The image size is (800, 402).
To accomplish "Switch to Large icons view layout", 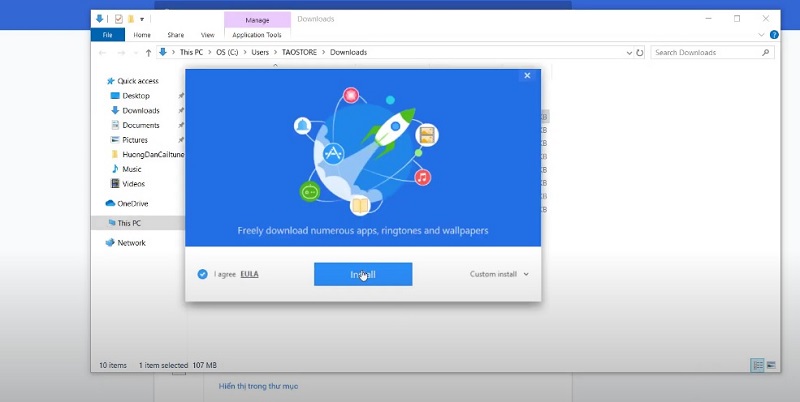I will [771, 365].
